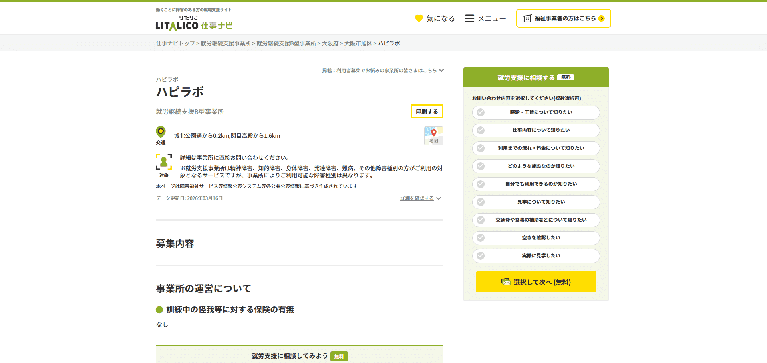This screenshot has width=767, height=363.
Task: Open the LITALICO 仕事ナビ logo home link
Action: pos(194,22)
